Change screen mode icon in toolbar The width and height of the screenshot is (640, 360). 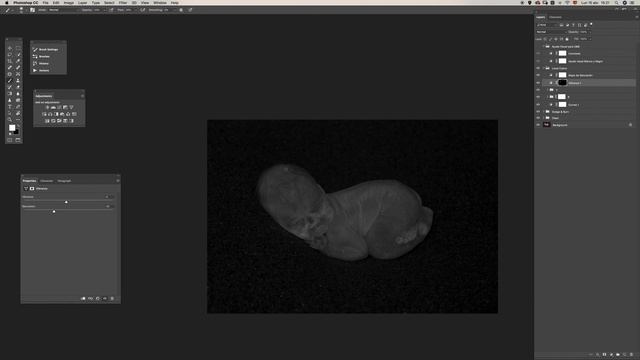[18, 140]
